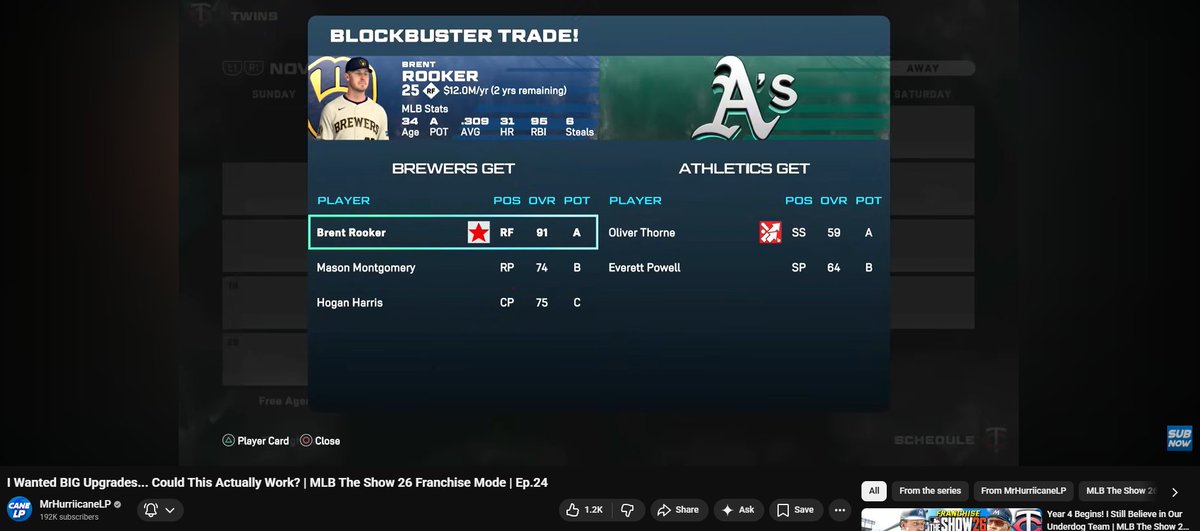Click the BLOCKBUSTER TRADE! title
Viewport: 1200px width, 531px height.
(x=454, y=37)
